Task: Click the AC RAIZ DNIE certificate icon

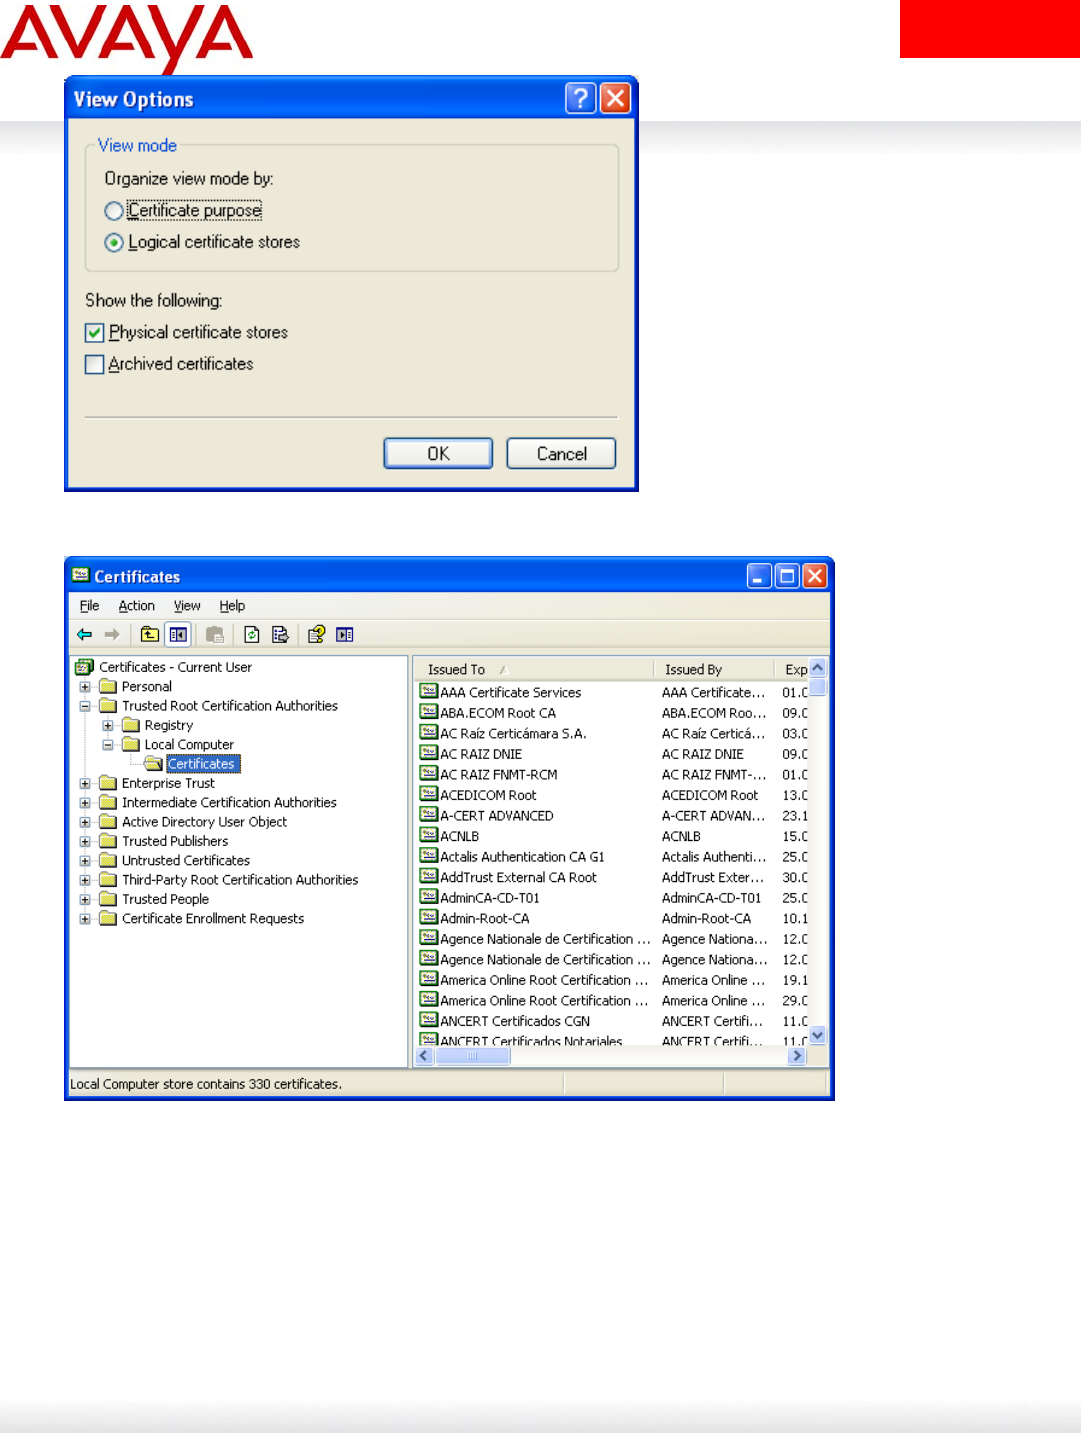Action: (x=429, y=753)
